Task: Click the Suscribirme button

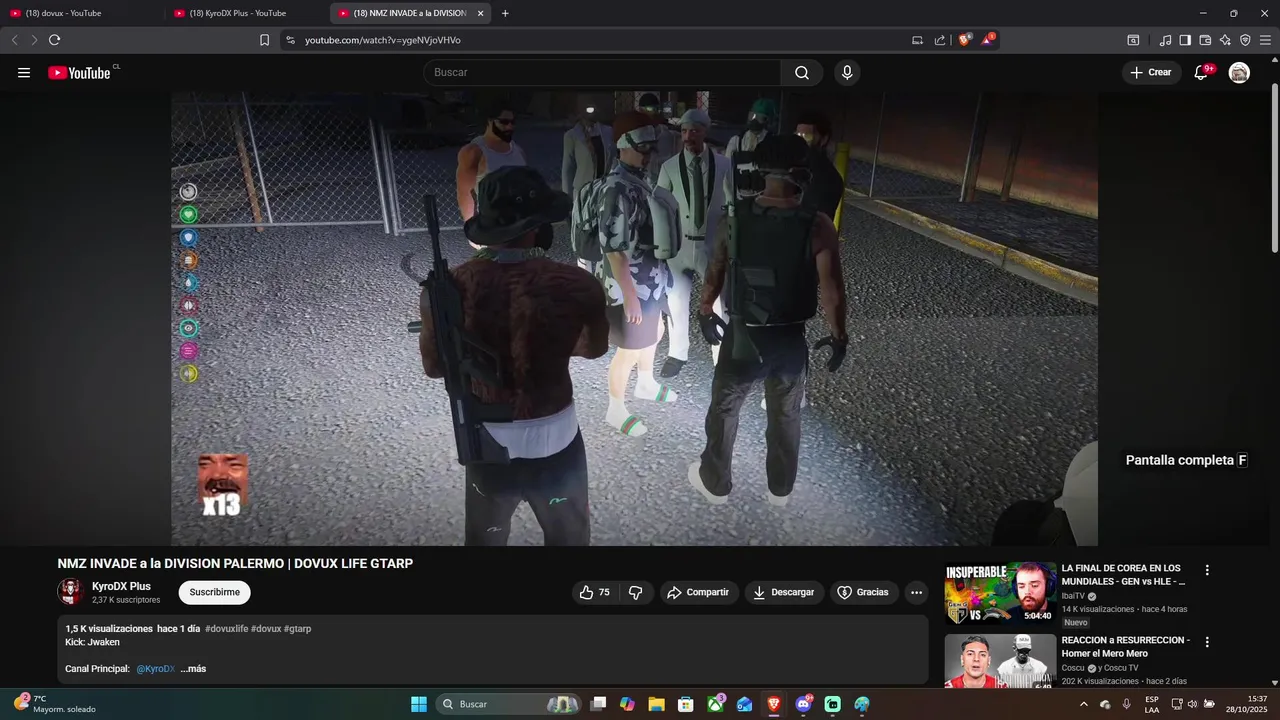Action: pyautogui.click(x=215, y=592)
